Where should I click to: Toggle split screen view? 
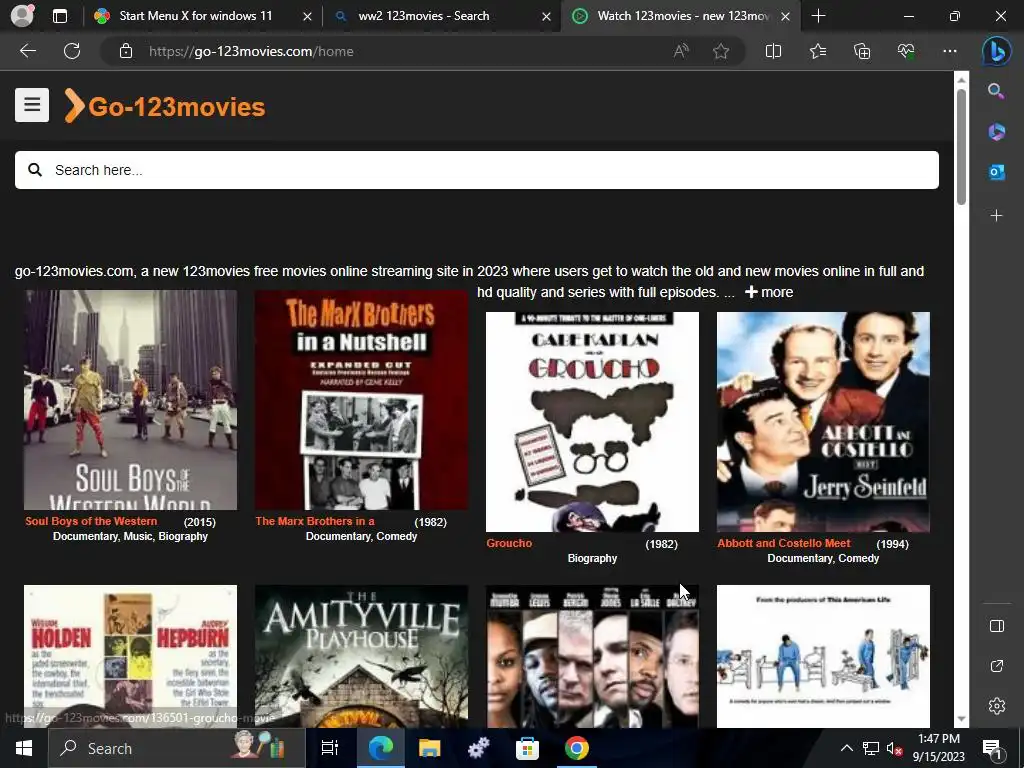click(x=773, y=51)
